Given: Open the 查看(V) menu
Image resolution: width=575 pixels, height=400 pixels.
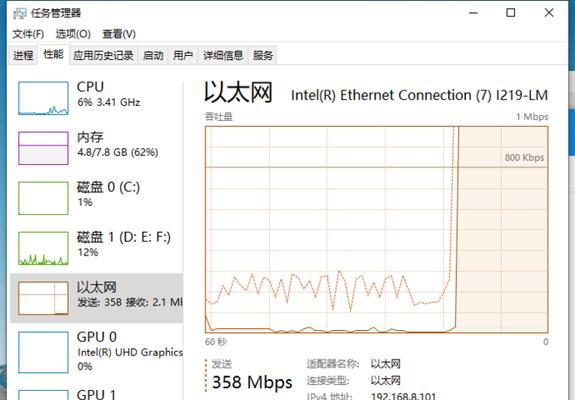Looking at the screenshot, I should 119,34.
